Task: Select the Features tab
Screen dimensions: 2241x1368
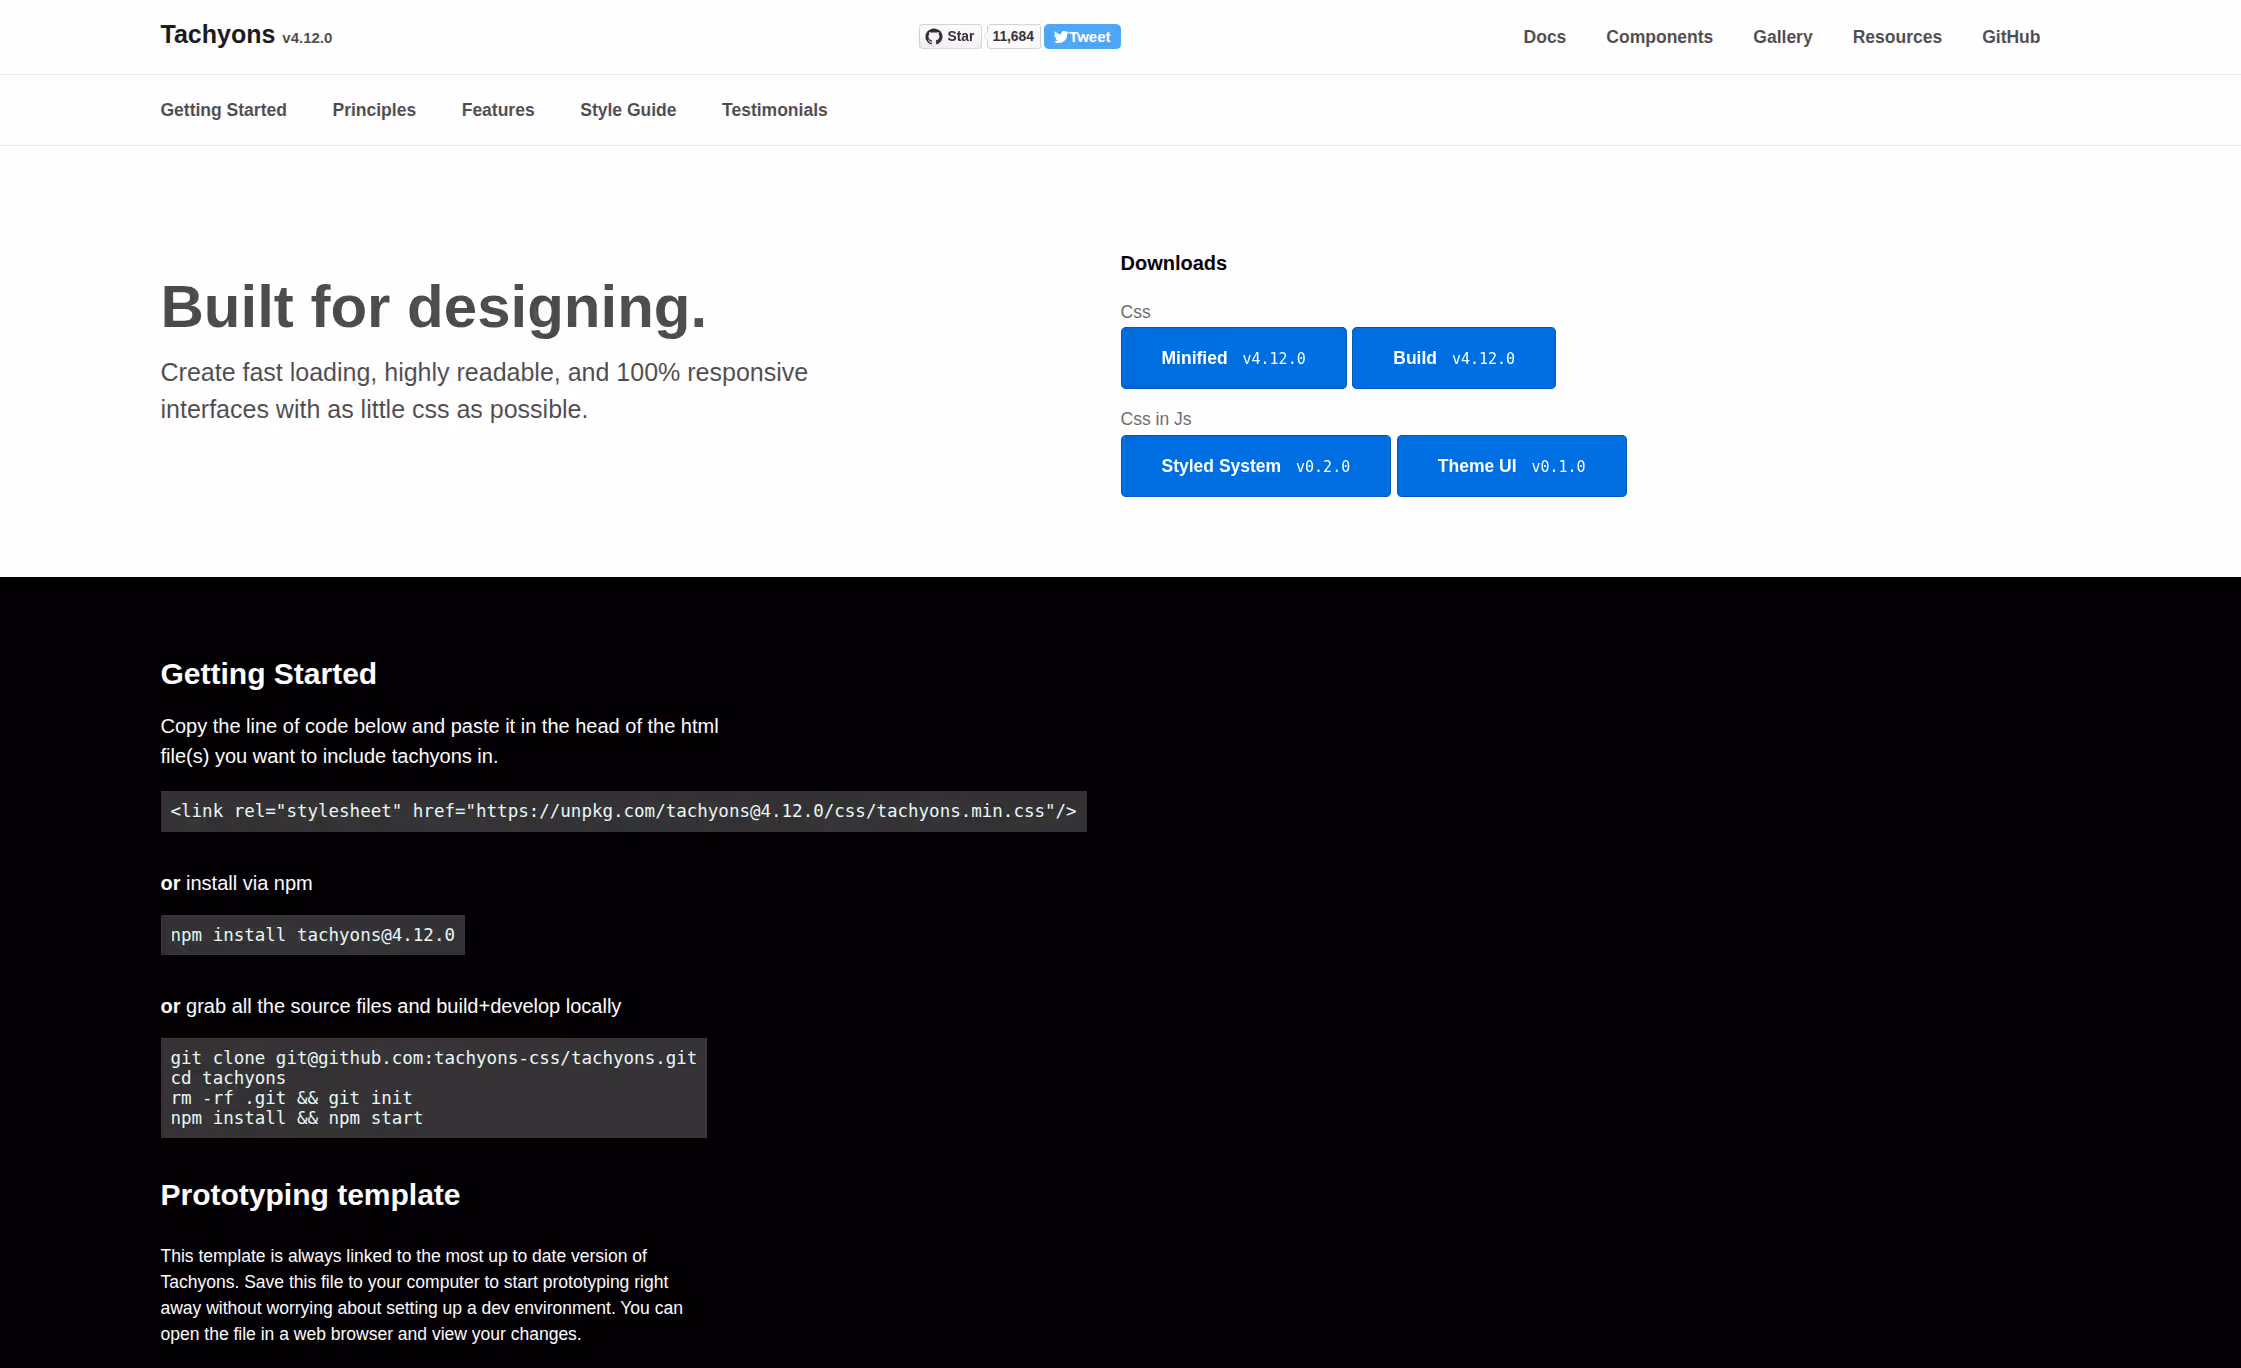Action: (x=498, y=110)
